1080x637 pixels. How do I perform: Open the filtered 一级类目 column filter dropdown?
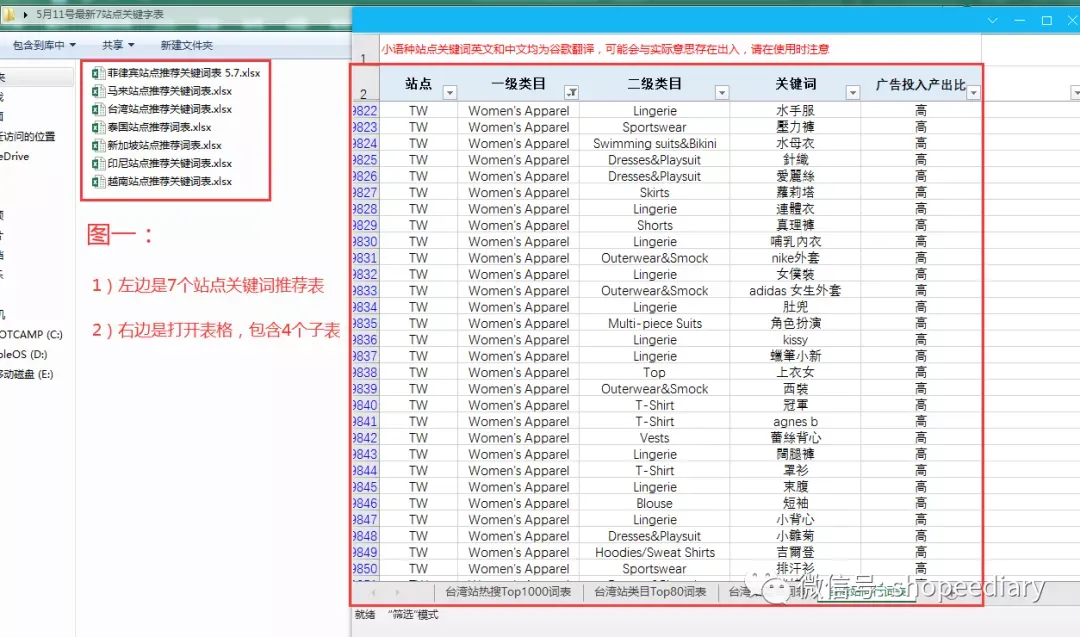(x=572, y=92)
